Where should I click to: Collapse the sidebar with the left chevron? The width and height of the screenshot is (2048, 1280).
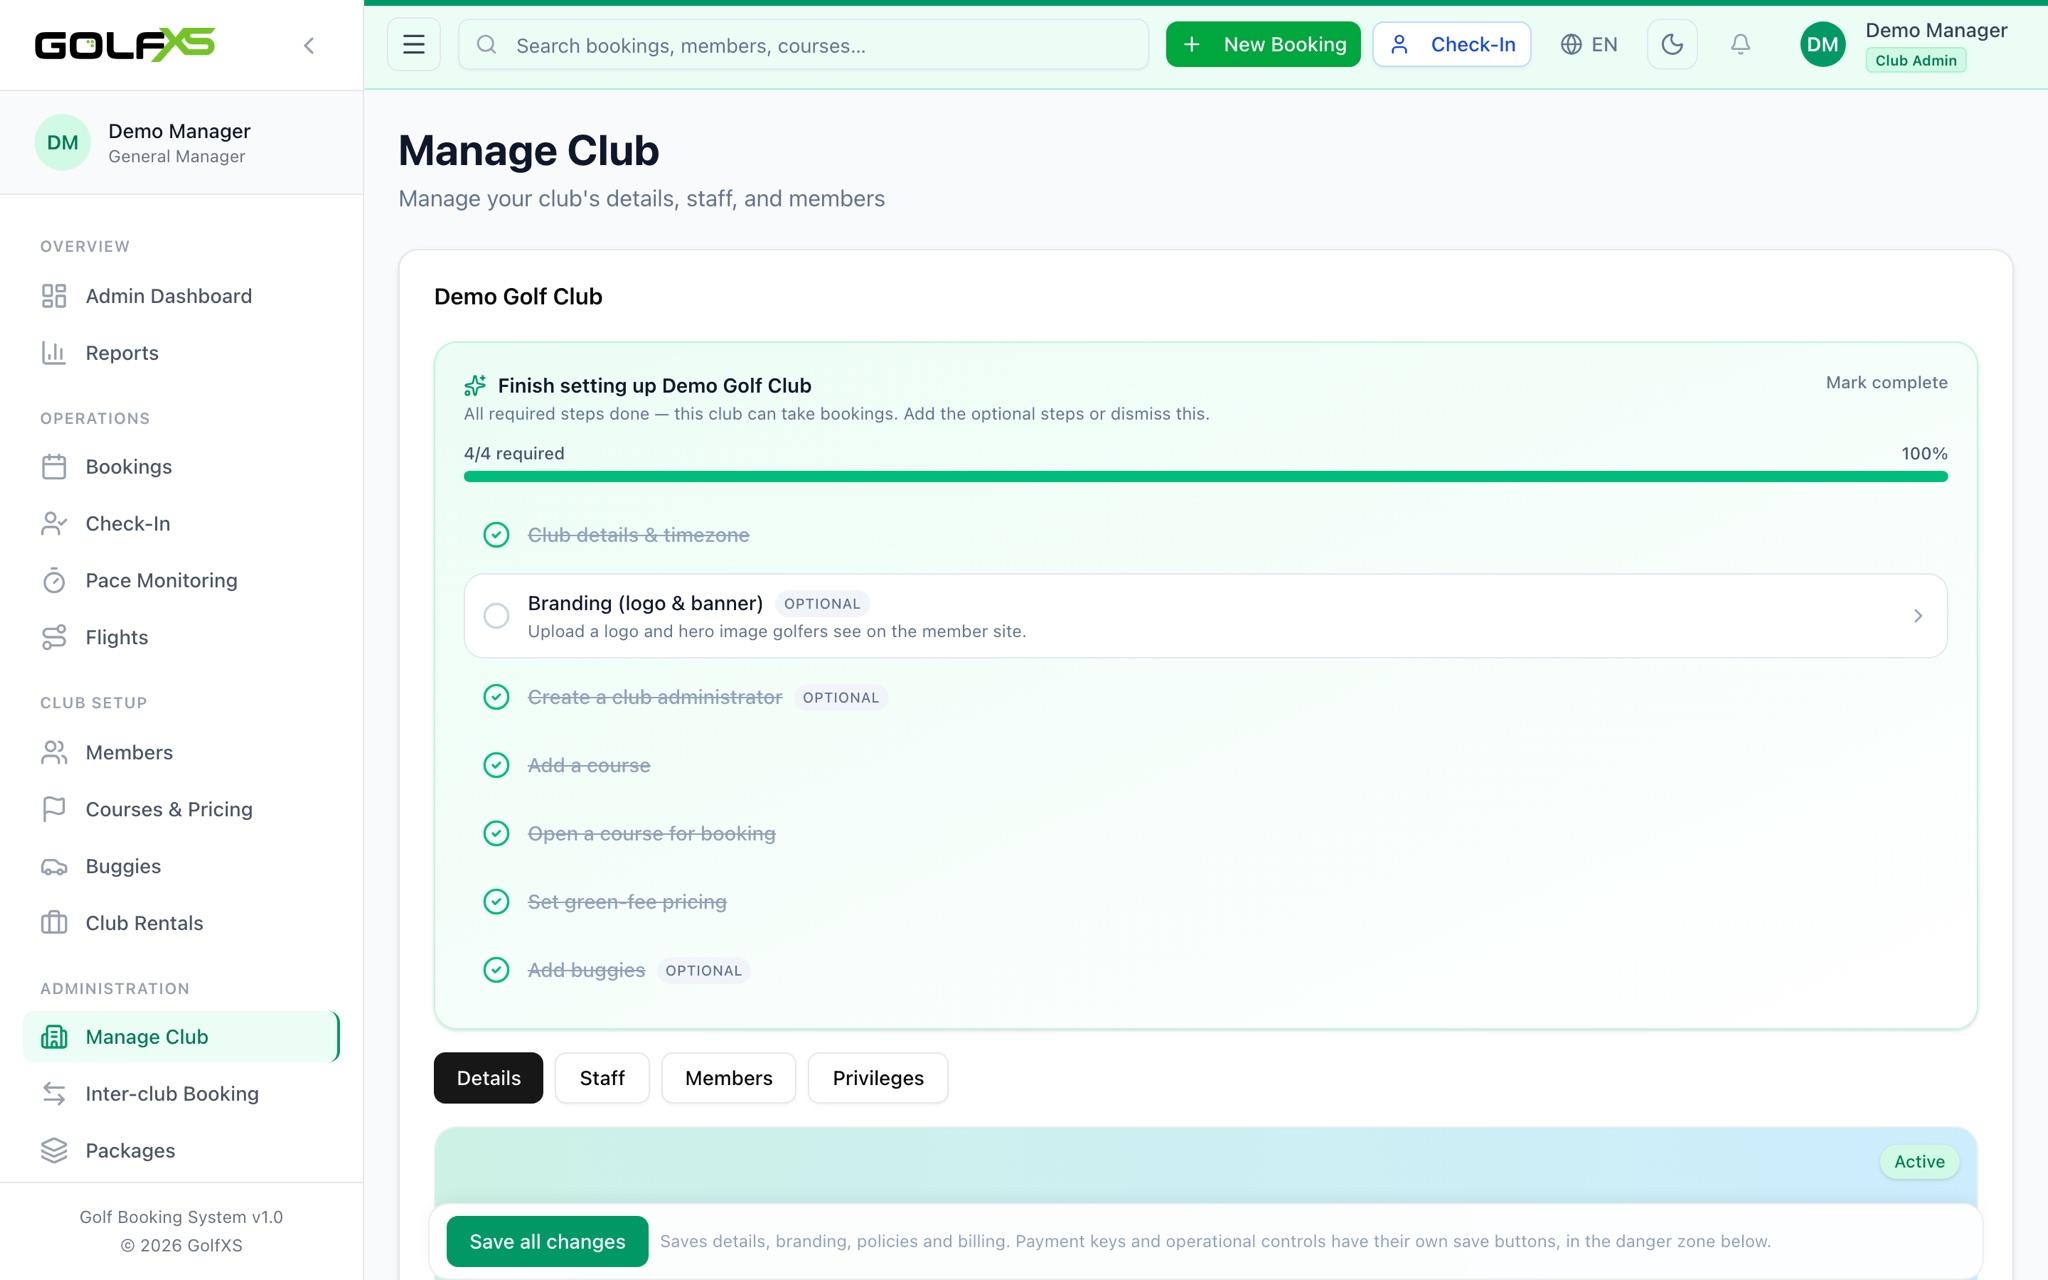(x=309, y=45)
